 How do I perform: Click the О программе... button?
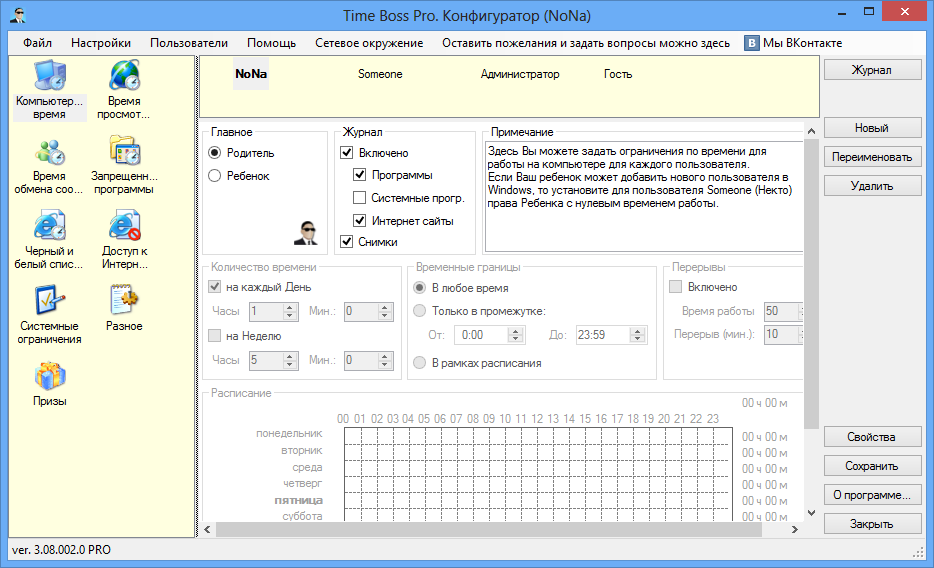click(x=872, y=495)
